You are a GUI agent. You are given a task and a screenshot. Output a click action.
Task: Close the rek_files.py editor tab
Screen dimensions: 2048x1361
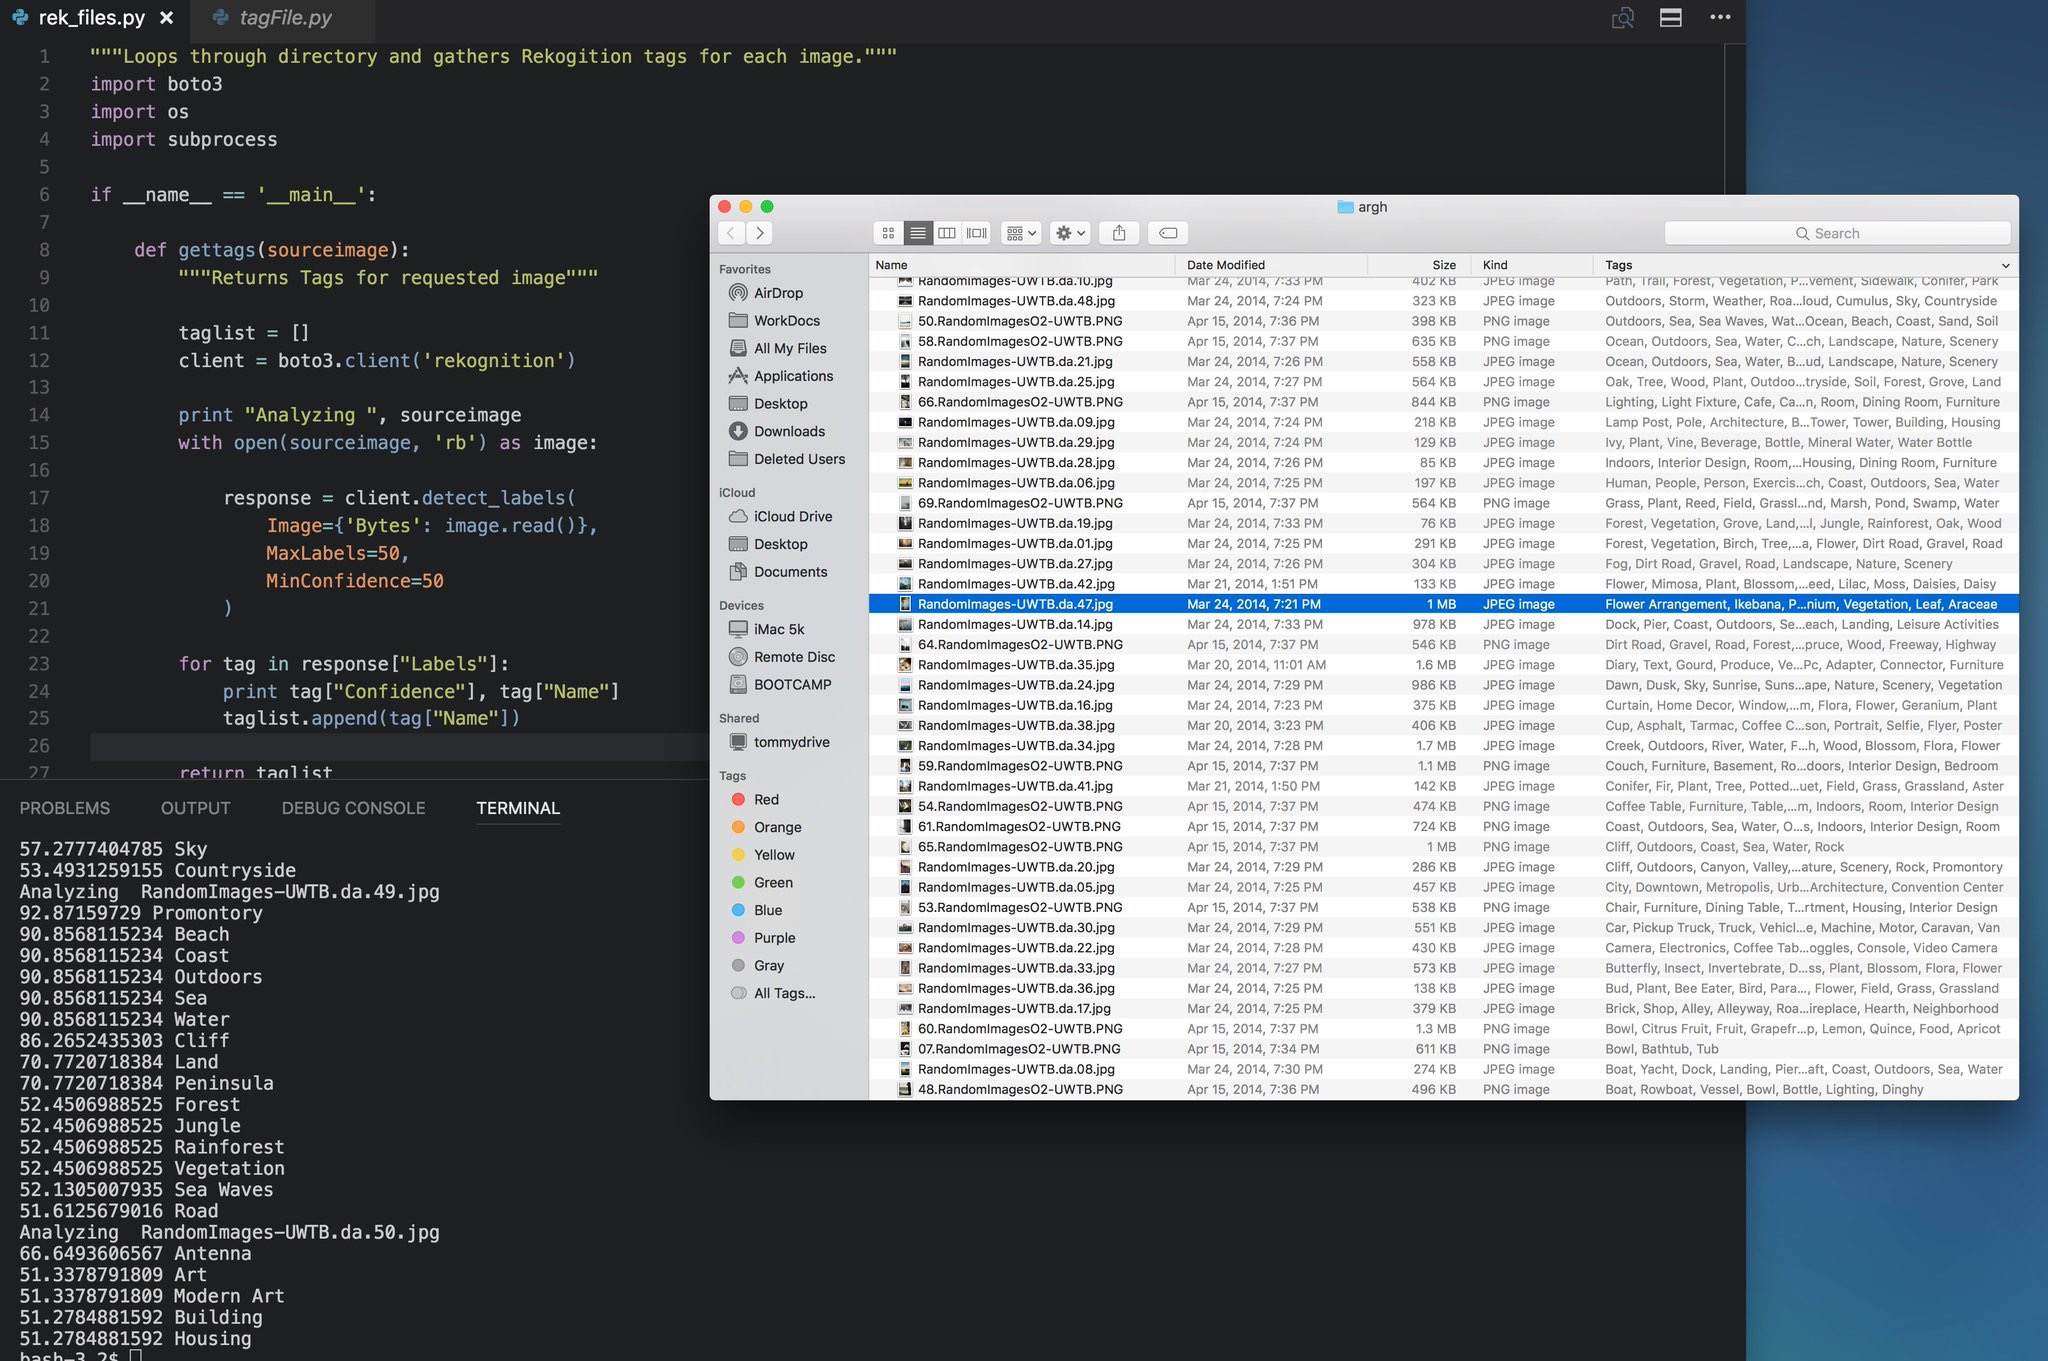click(167, 18)
